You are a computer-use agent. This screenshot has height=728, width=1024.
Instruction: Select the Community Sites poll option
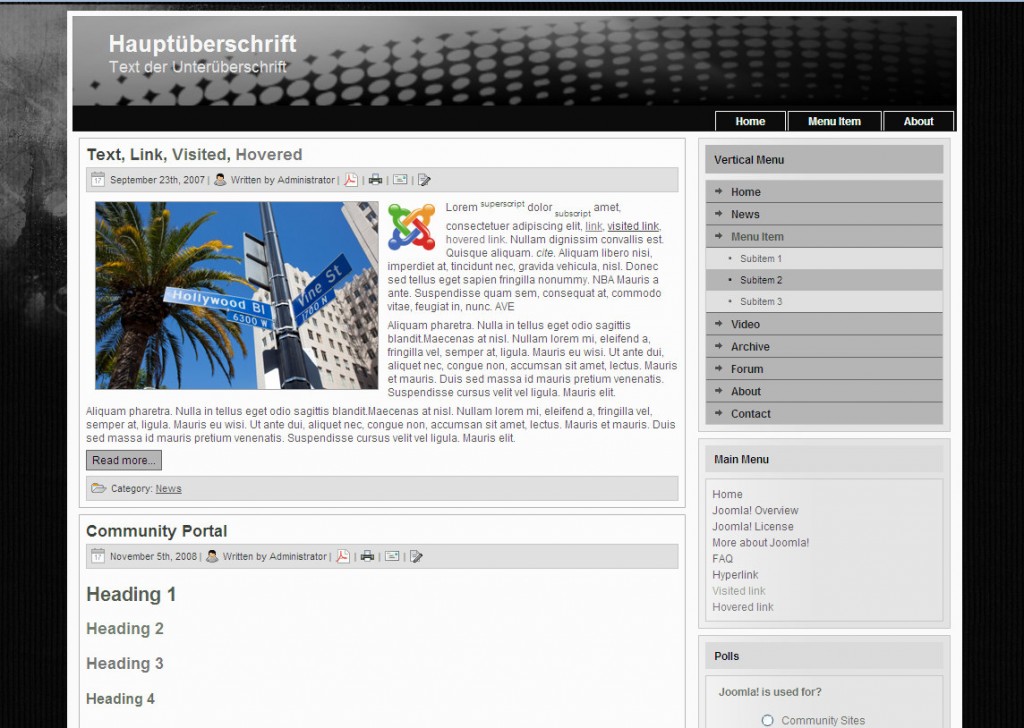pos(768,720)
